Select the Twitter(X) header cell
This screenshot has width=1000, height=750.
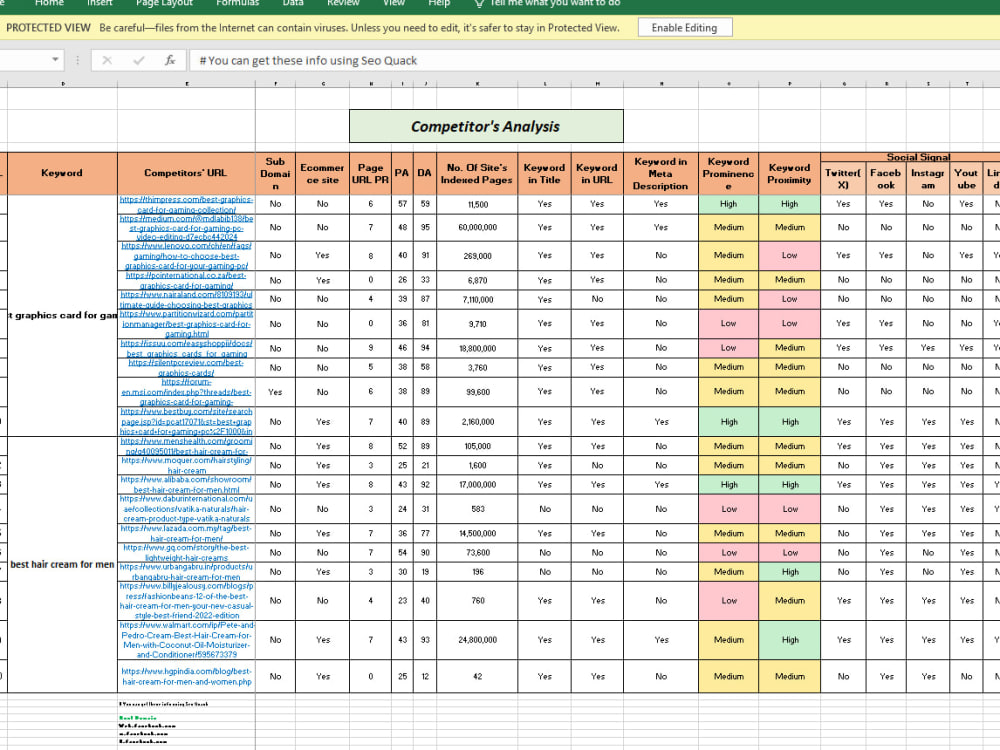tap(843, 178)
